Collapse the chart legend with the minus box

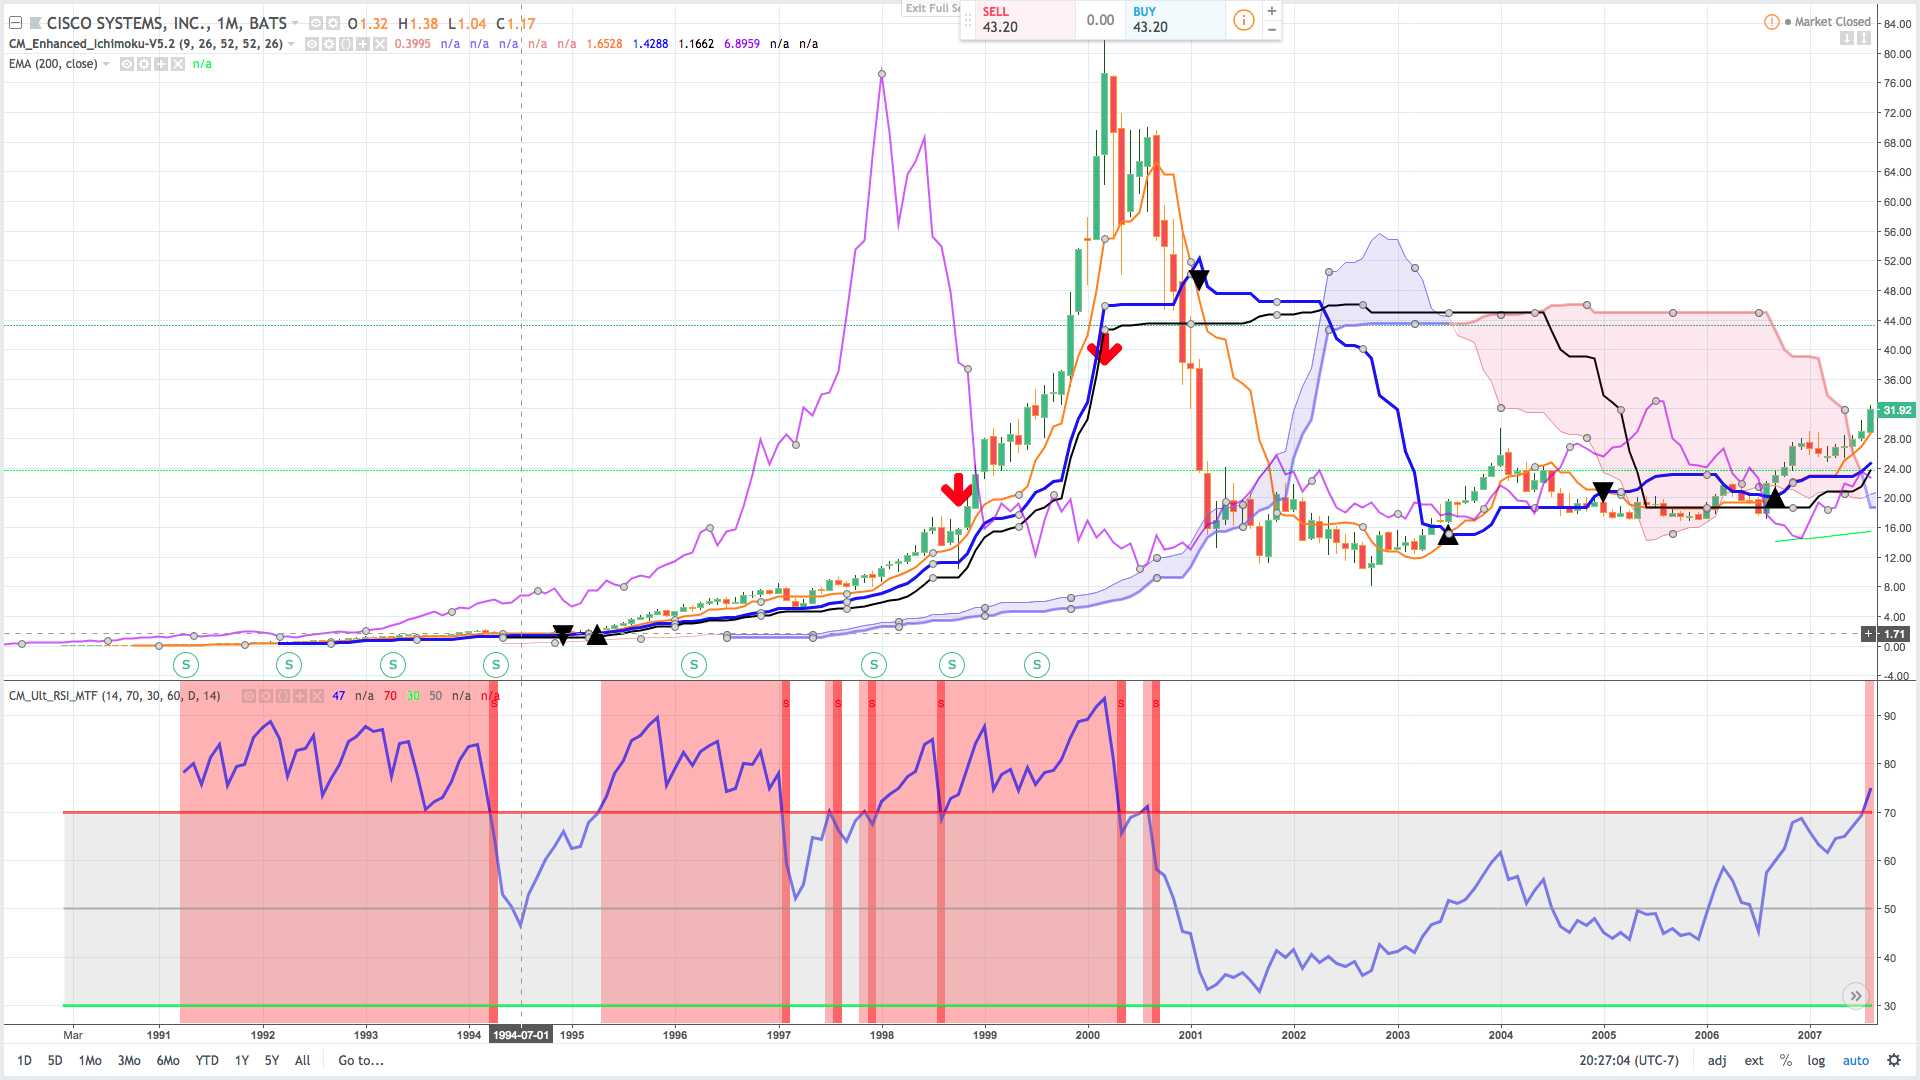pos(15,23)
